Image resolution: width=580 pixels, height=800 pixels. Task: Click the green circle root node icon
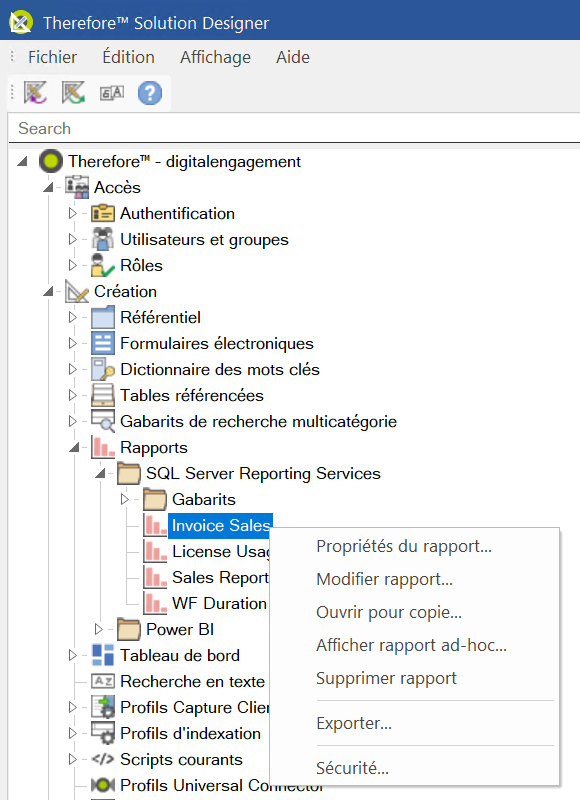[51, 161]
